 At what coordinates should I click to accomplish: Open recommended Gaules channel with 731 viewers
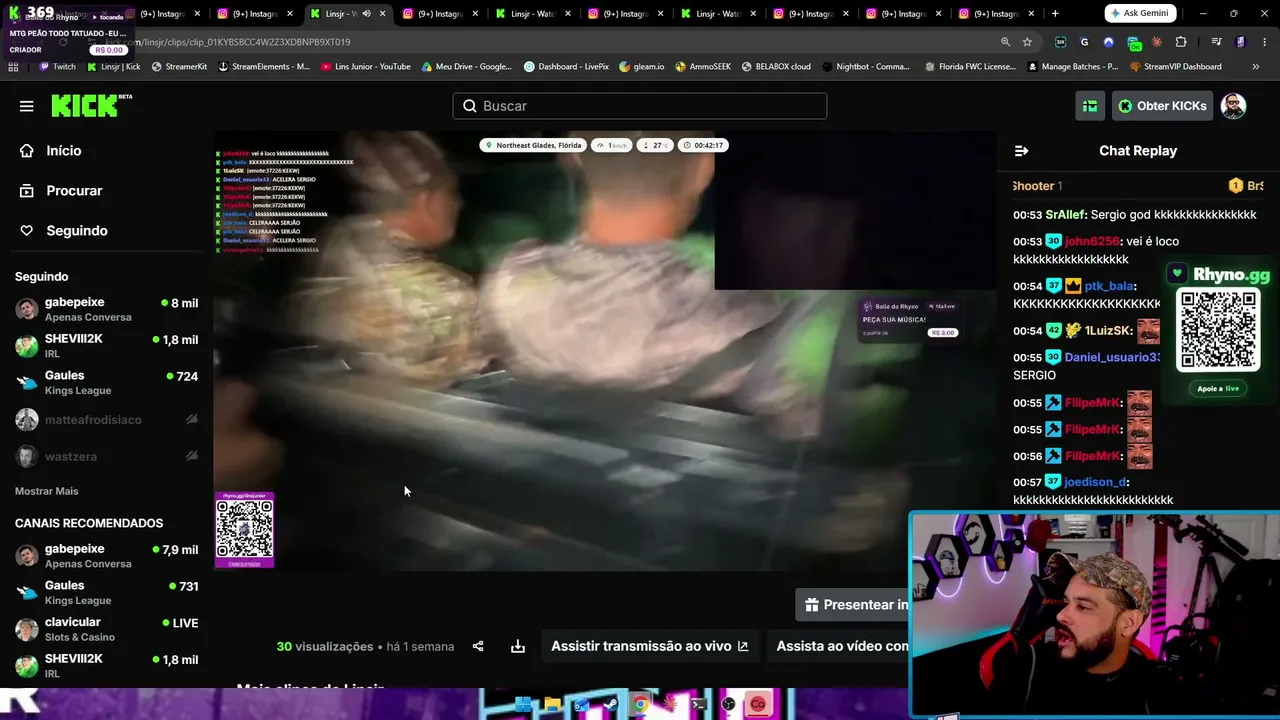coord(106,593)
